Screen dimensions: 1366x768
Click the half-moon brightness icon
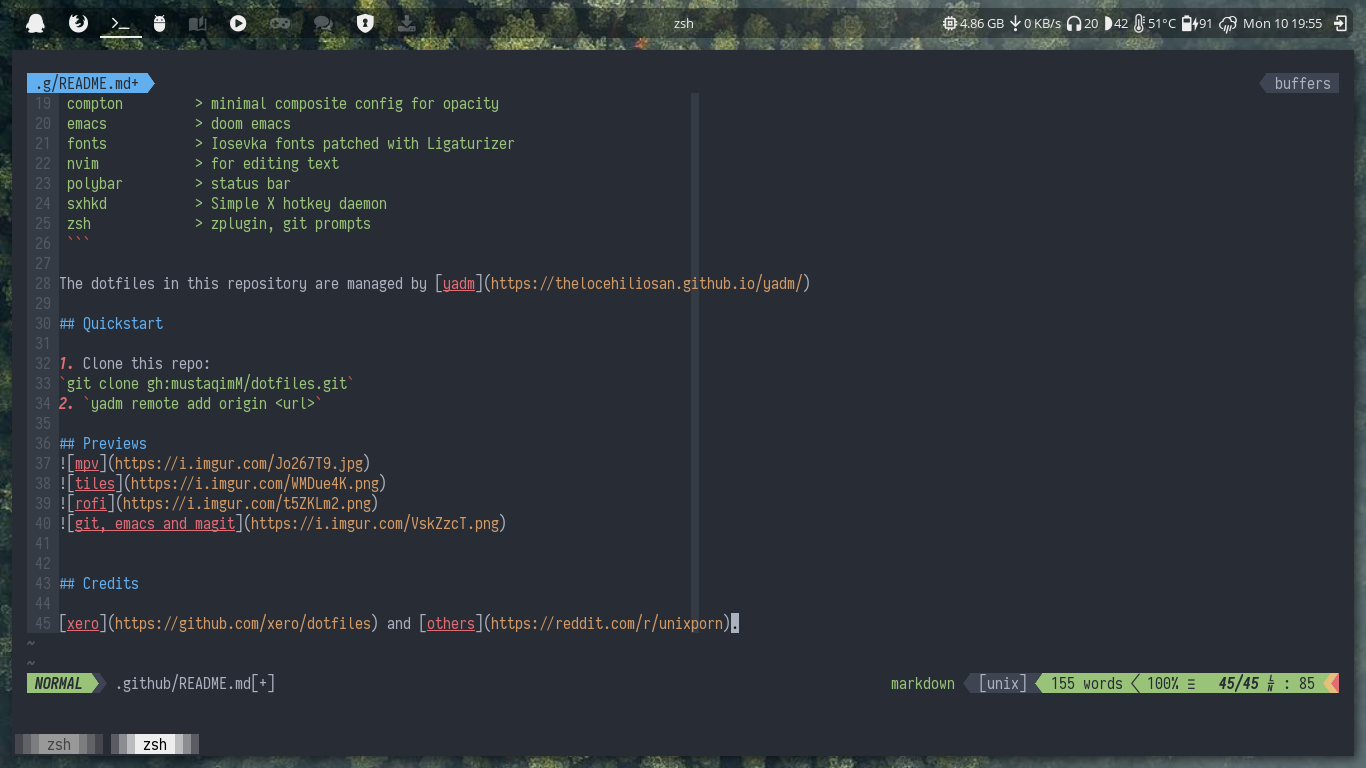(1108, 23)
